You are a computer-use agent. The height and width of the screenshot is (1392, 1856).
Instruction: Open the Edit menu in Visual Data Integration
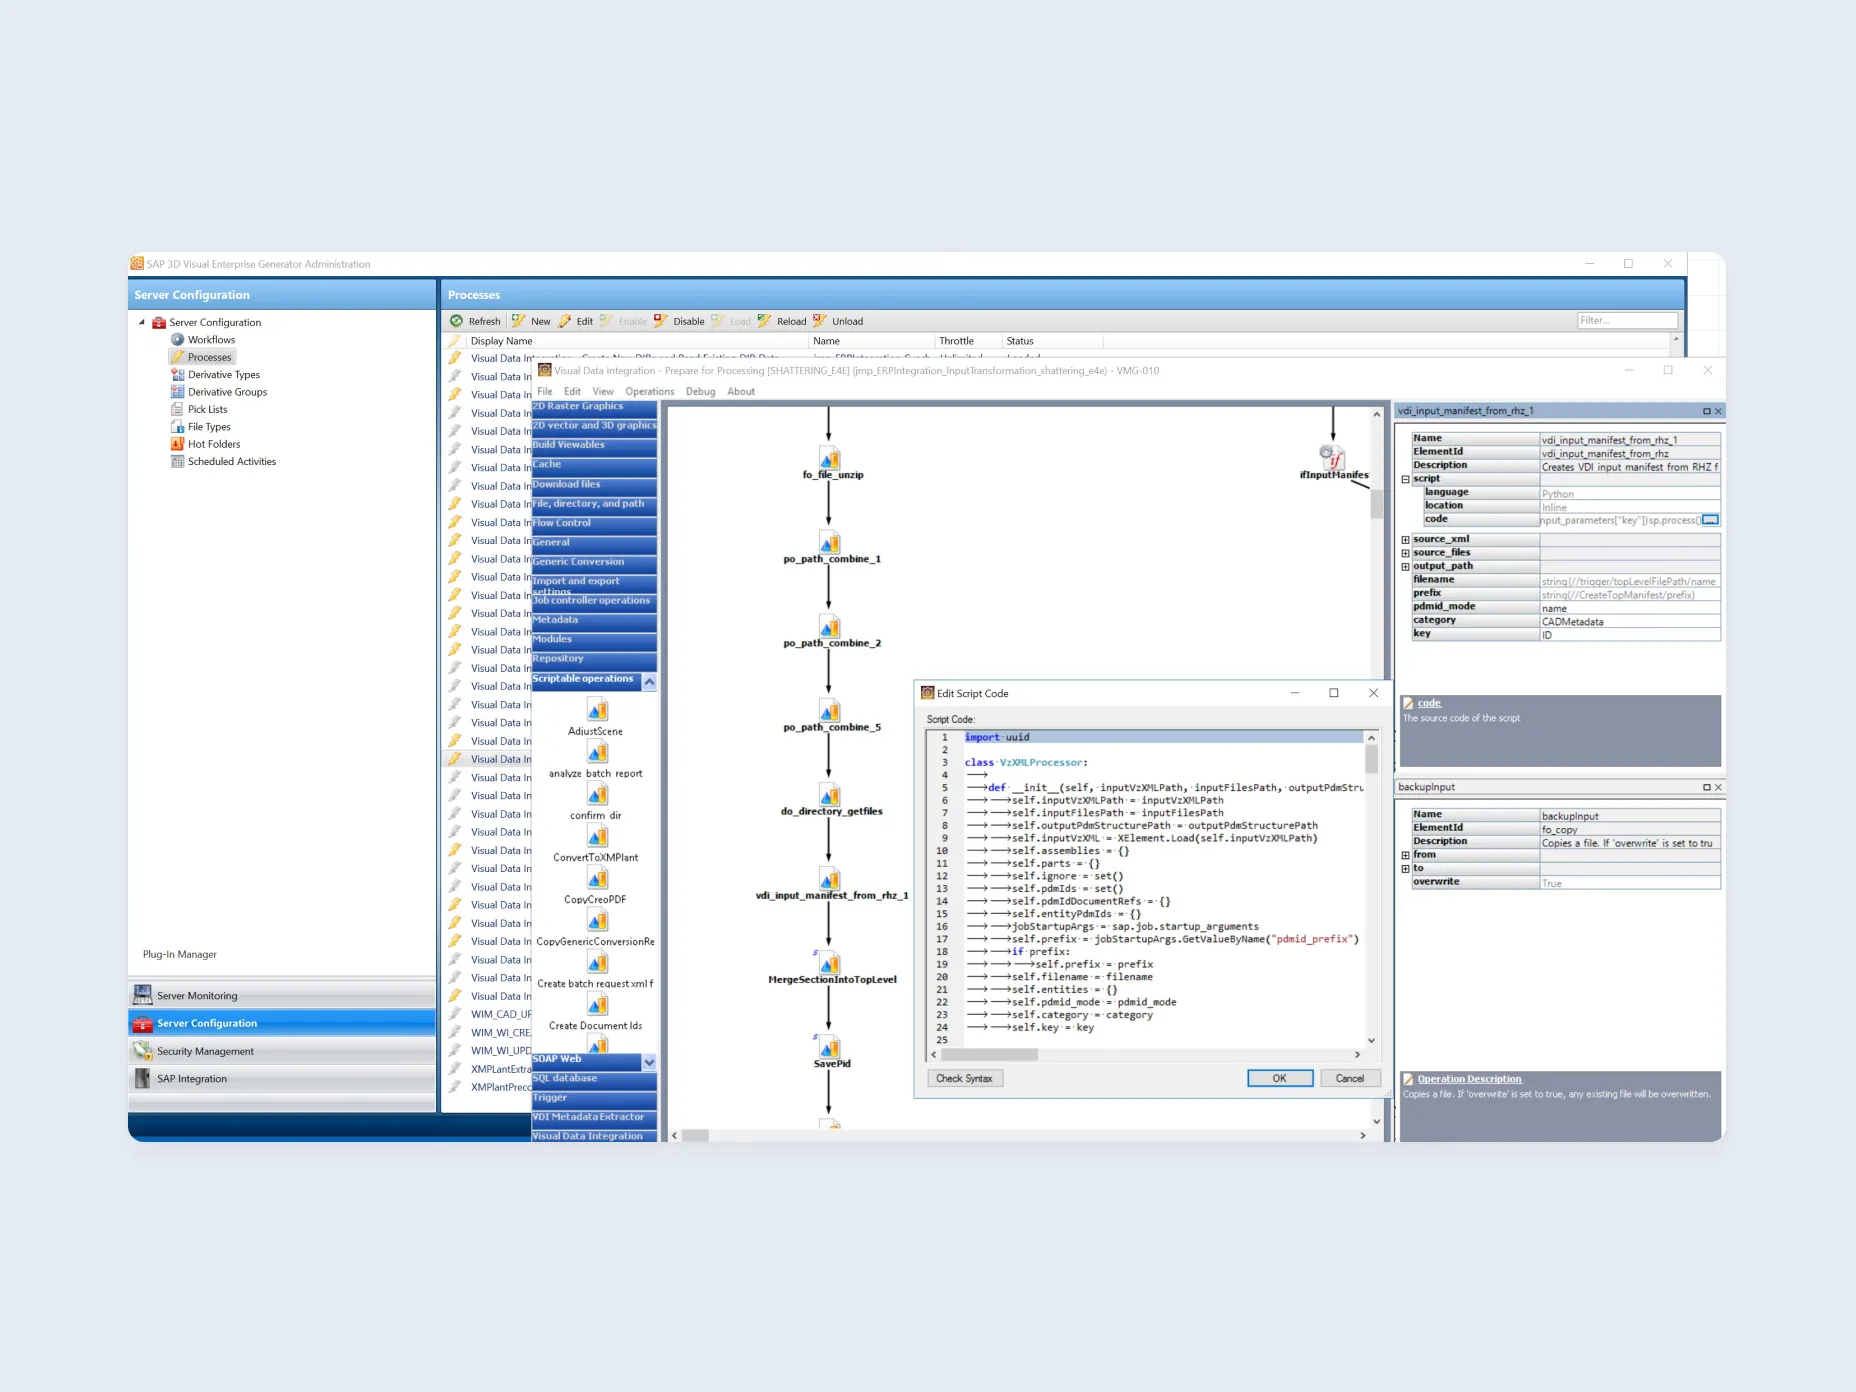pos(572,391)
